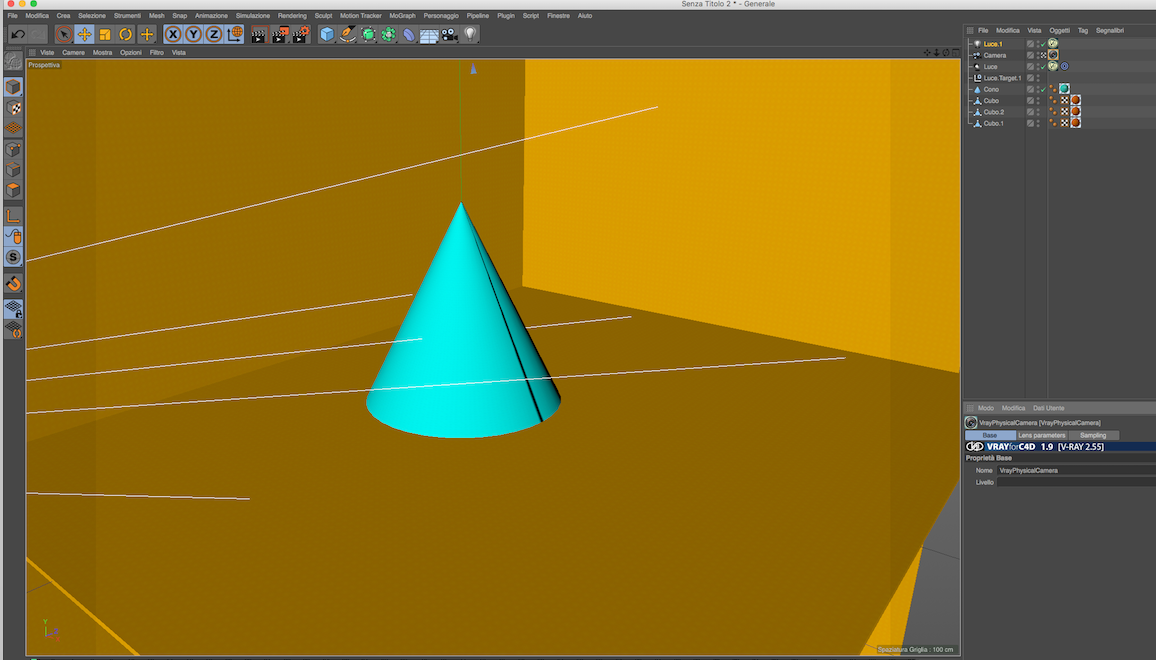
Task: Open the Rendering menu
Action: point(292,15)
